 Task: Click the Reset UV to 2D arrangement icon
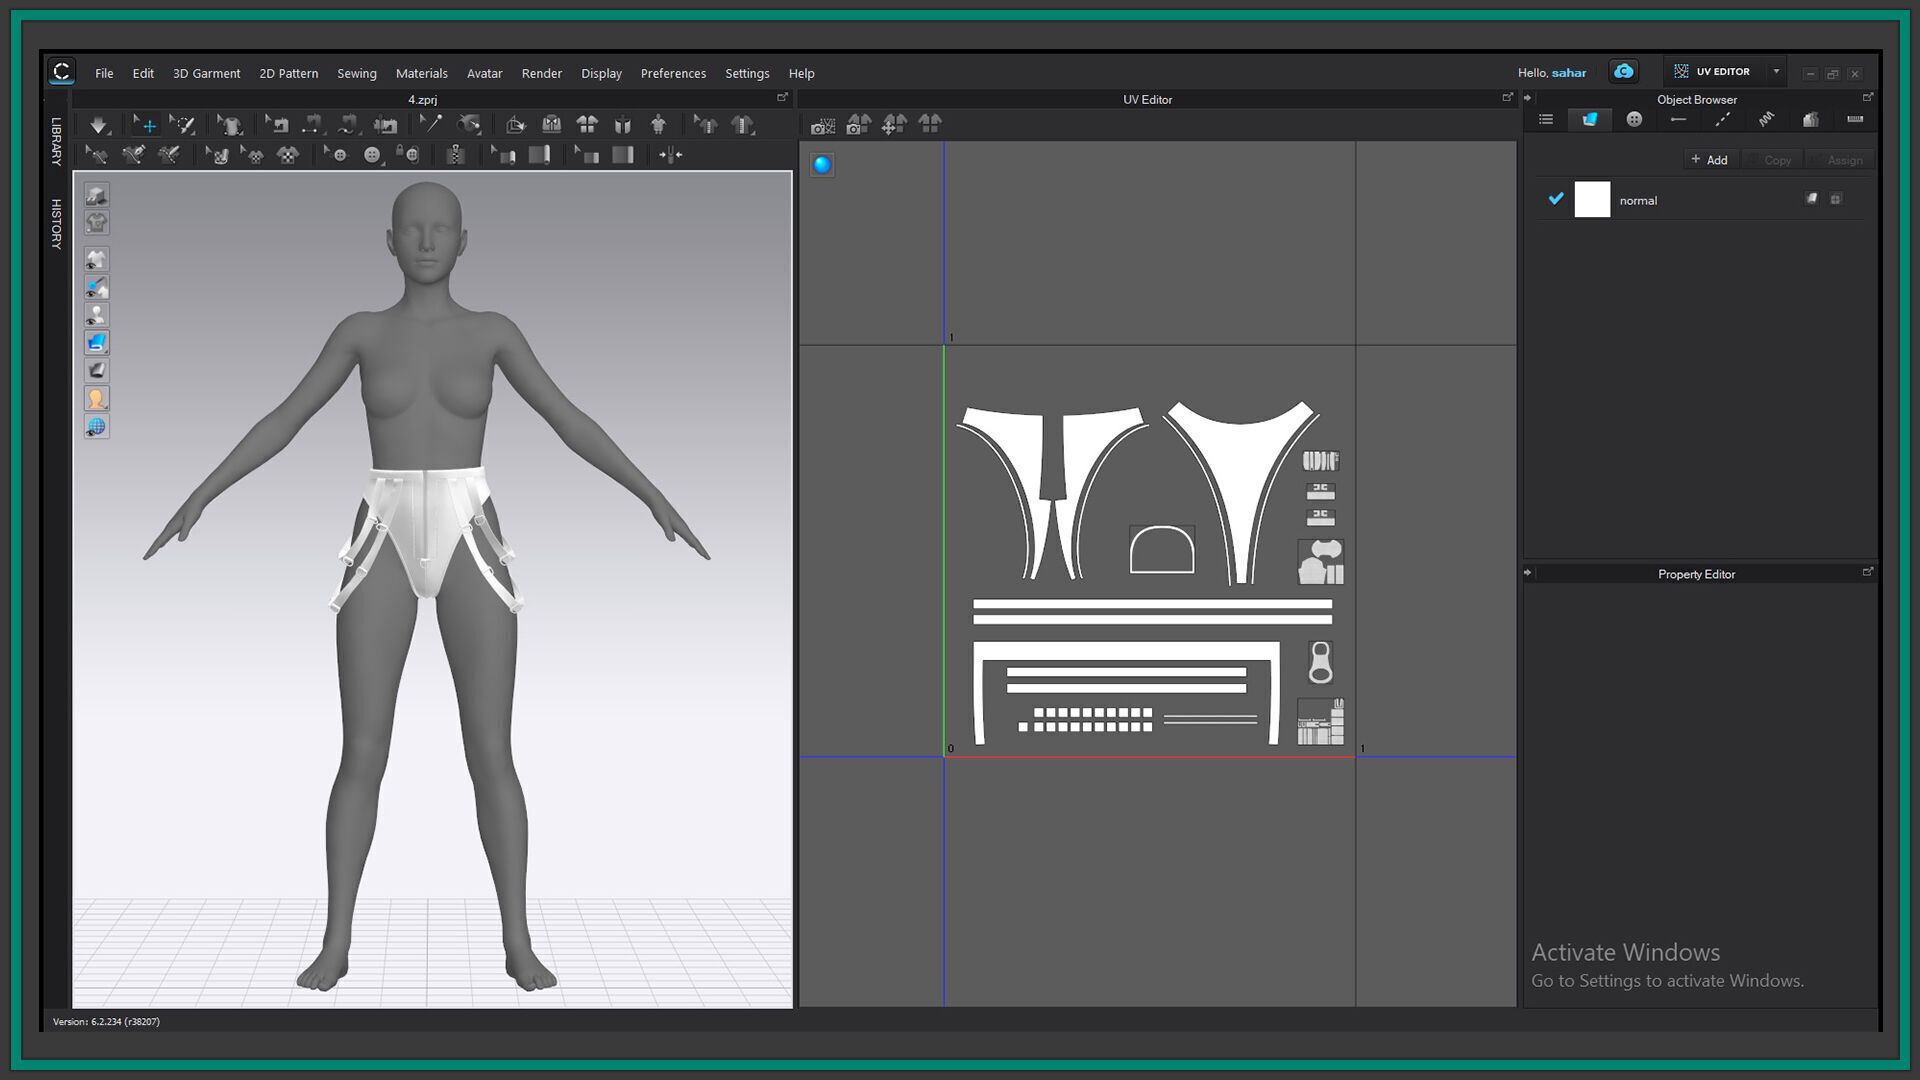click(930, 124)
